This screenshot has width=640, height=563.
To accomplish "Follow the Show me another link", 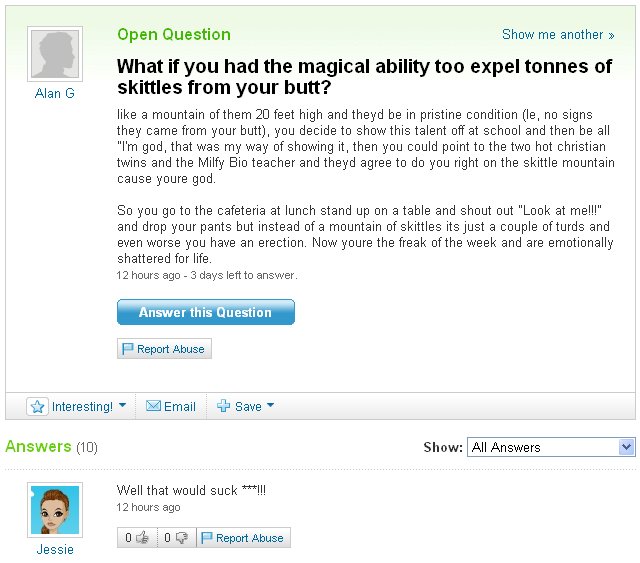I will click(558, 34).
